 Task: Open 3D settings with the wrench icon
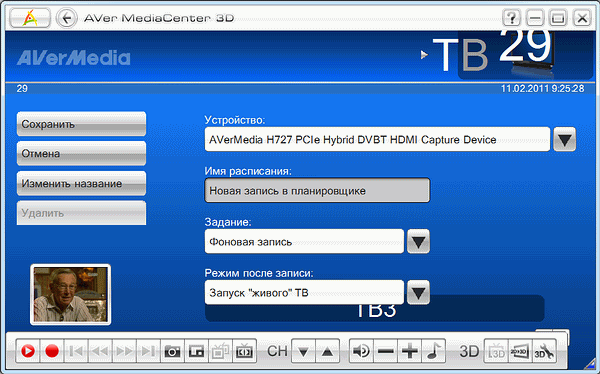544,351
